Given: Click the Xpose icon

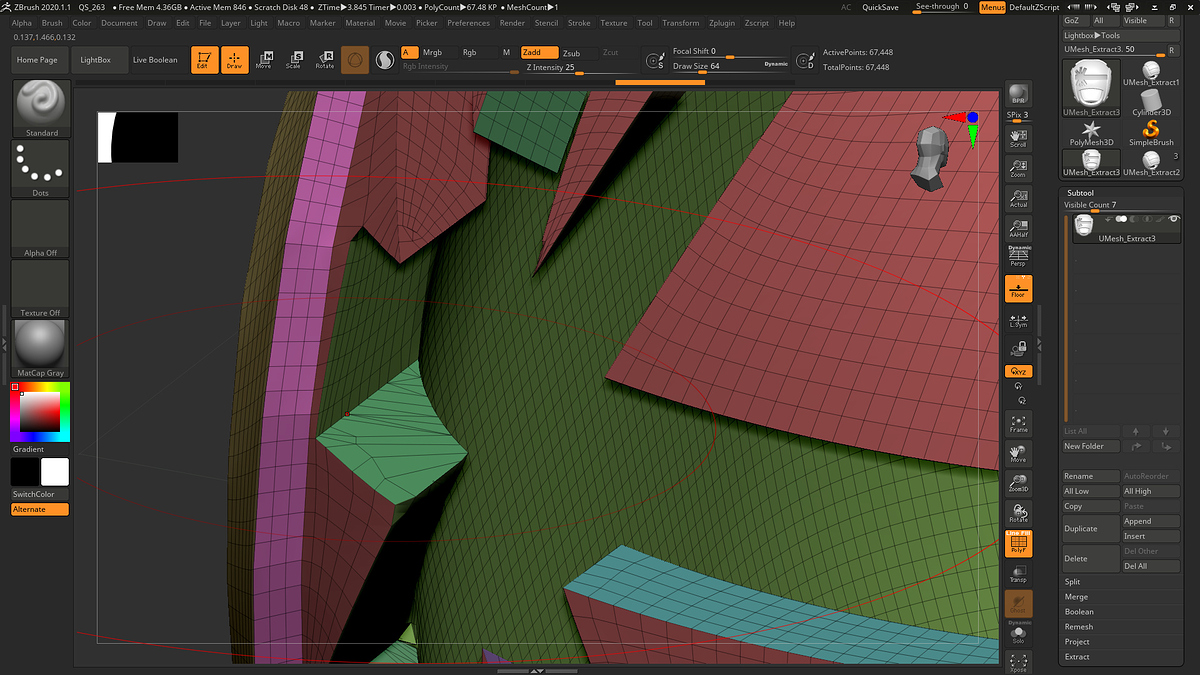Looking at the screenshot, I should tap(1018, 663).
